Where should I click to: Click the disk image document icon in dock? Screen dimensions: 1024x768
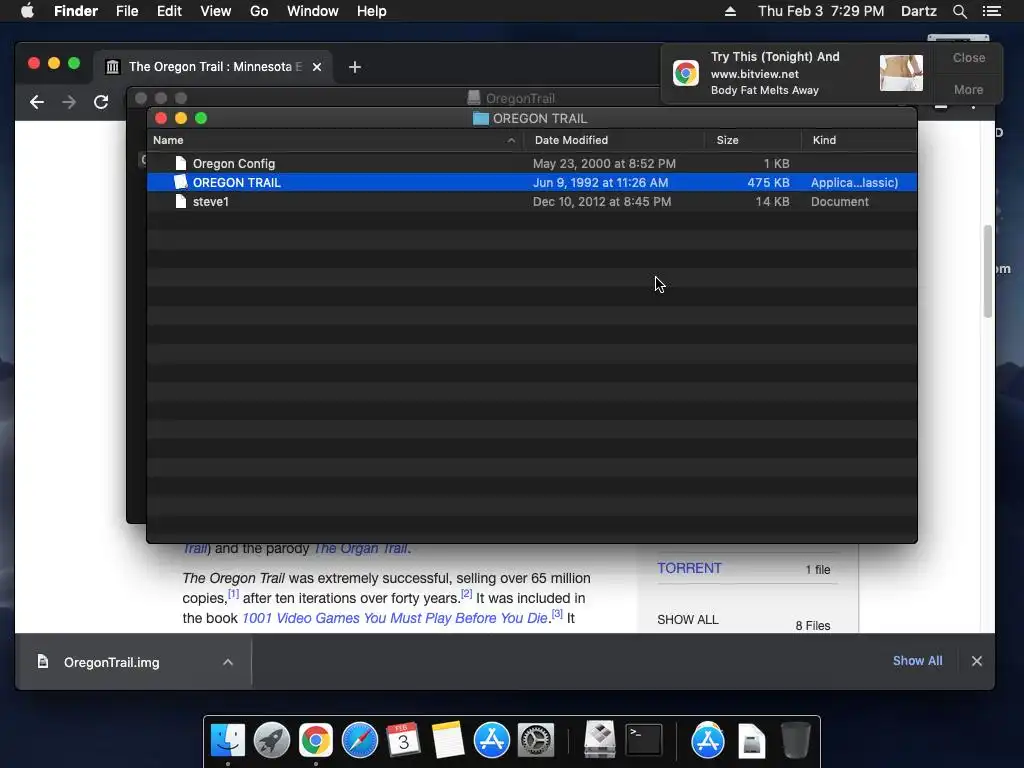(x=752, y=741)
